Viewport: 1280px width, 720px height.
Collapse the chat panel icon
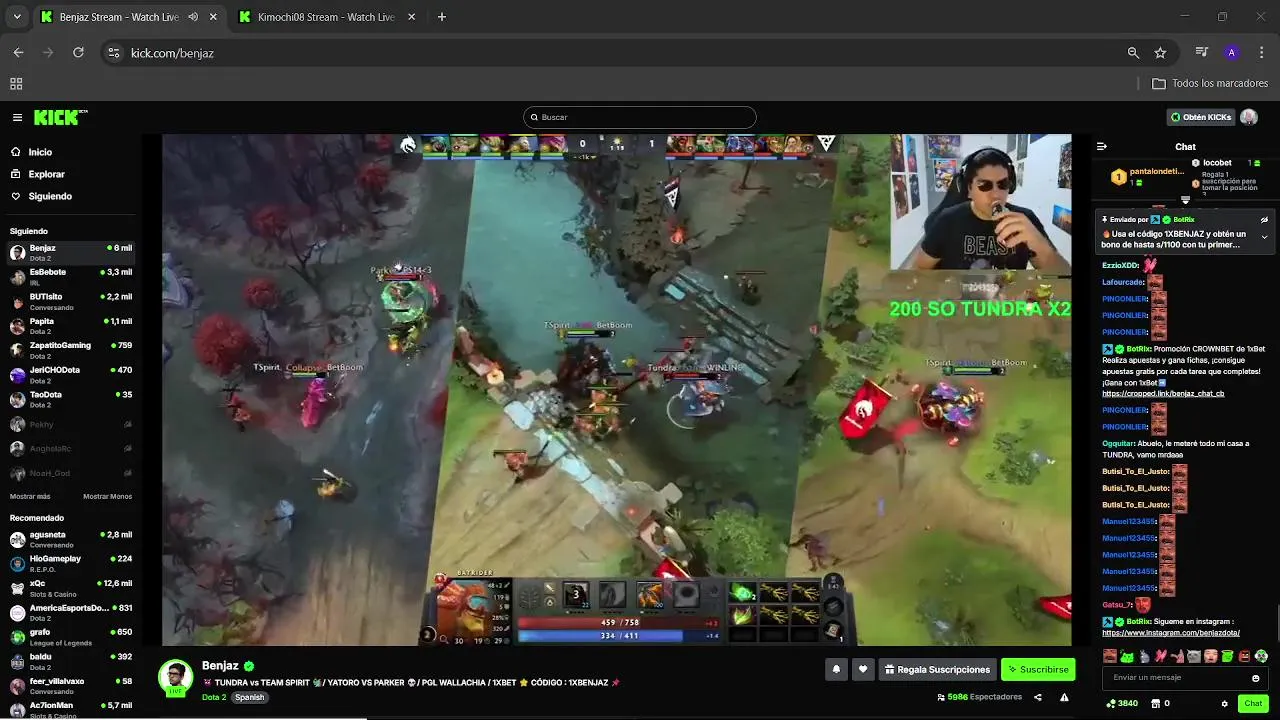coord(1102,146)
